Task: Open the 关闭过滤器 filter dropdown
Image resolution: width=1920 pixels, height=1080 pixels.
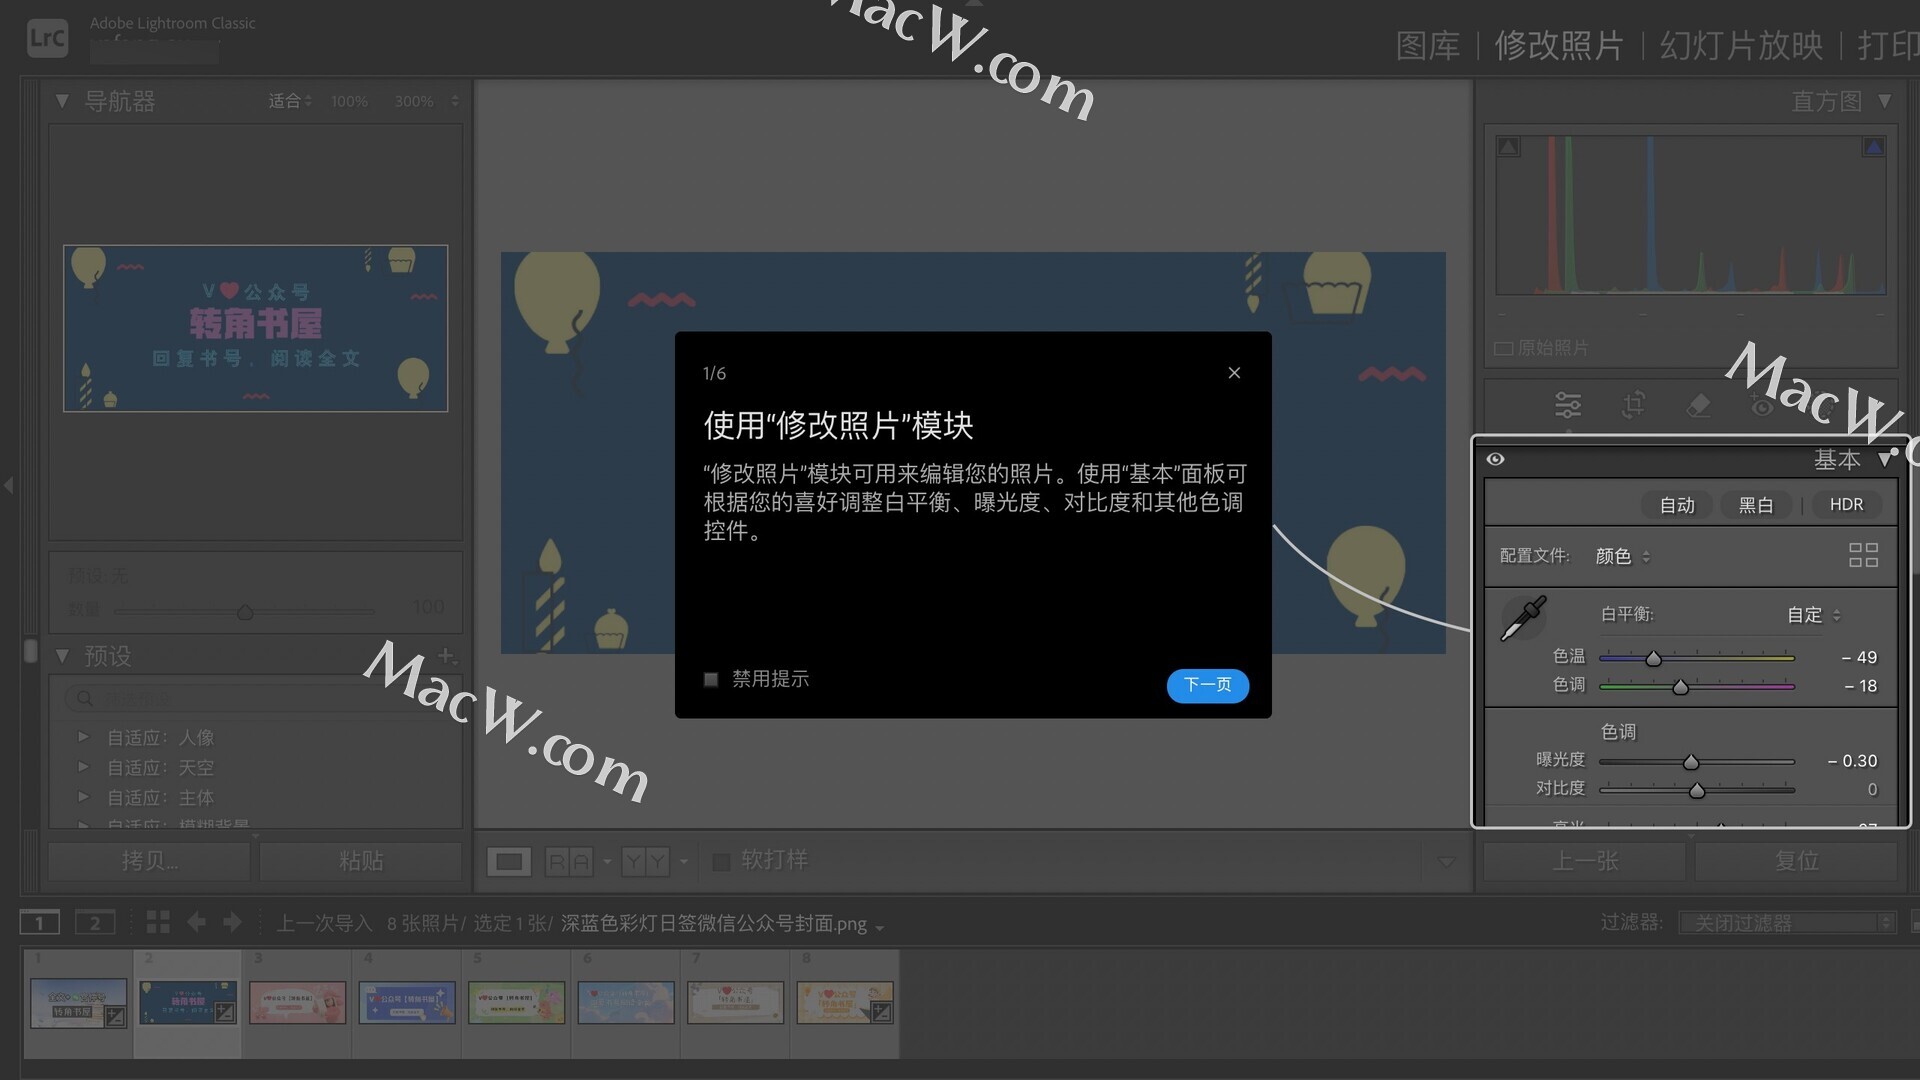Action: coord(1787,922)
